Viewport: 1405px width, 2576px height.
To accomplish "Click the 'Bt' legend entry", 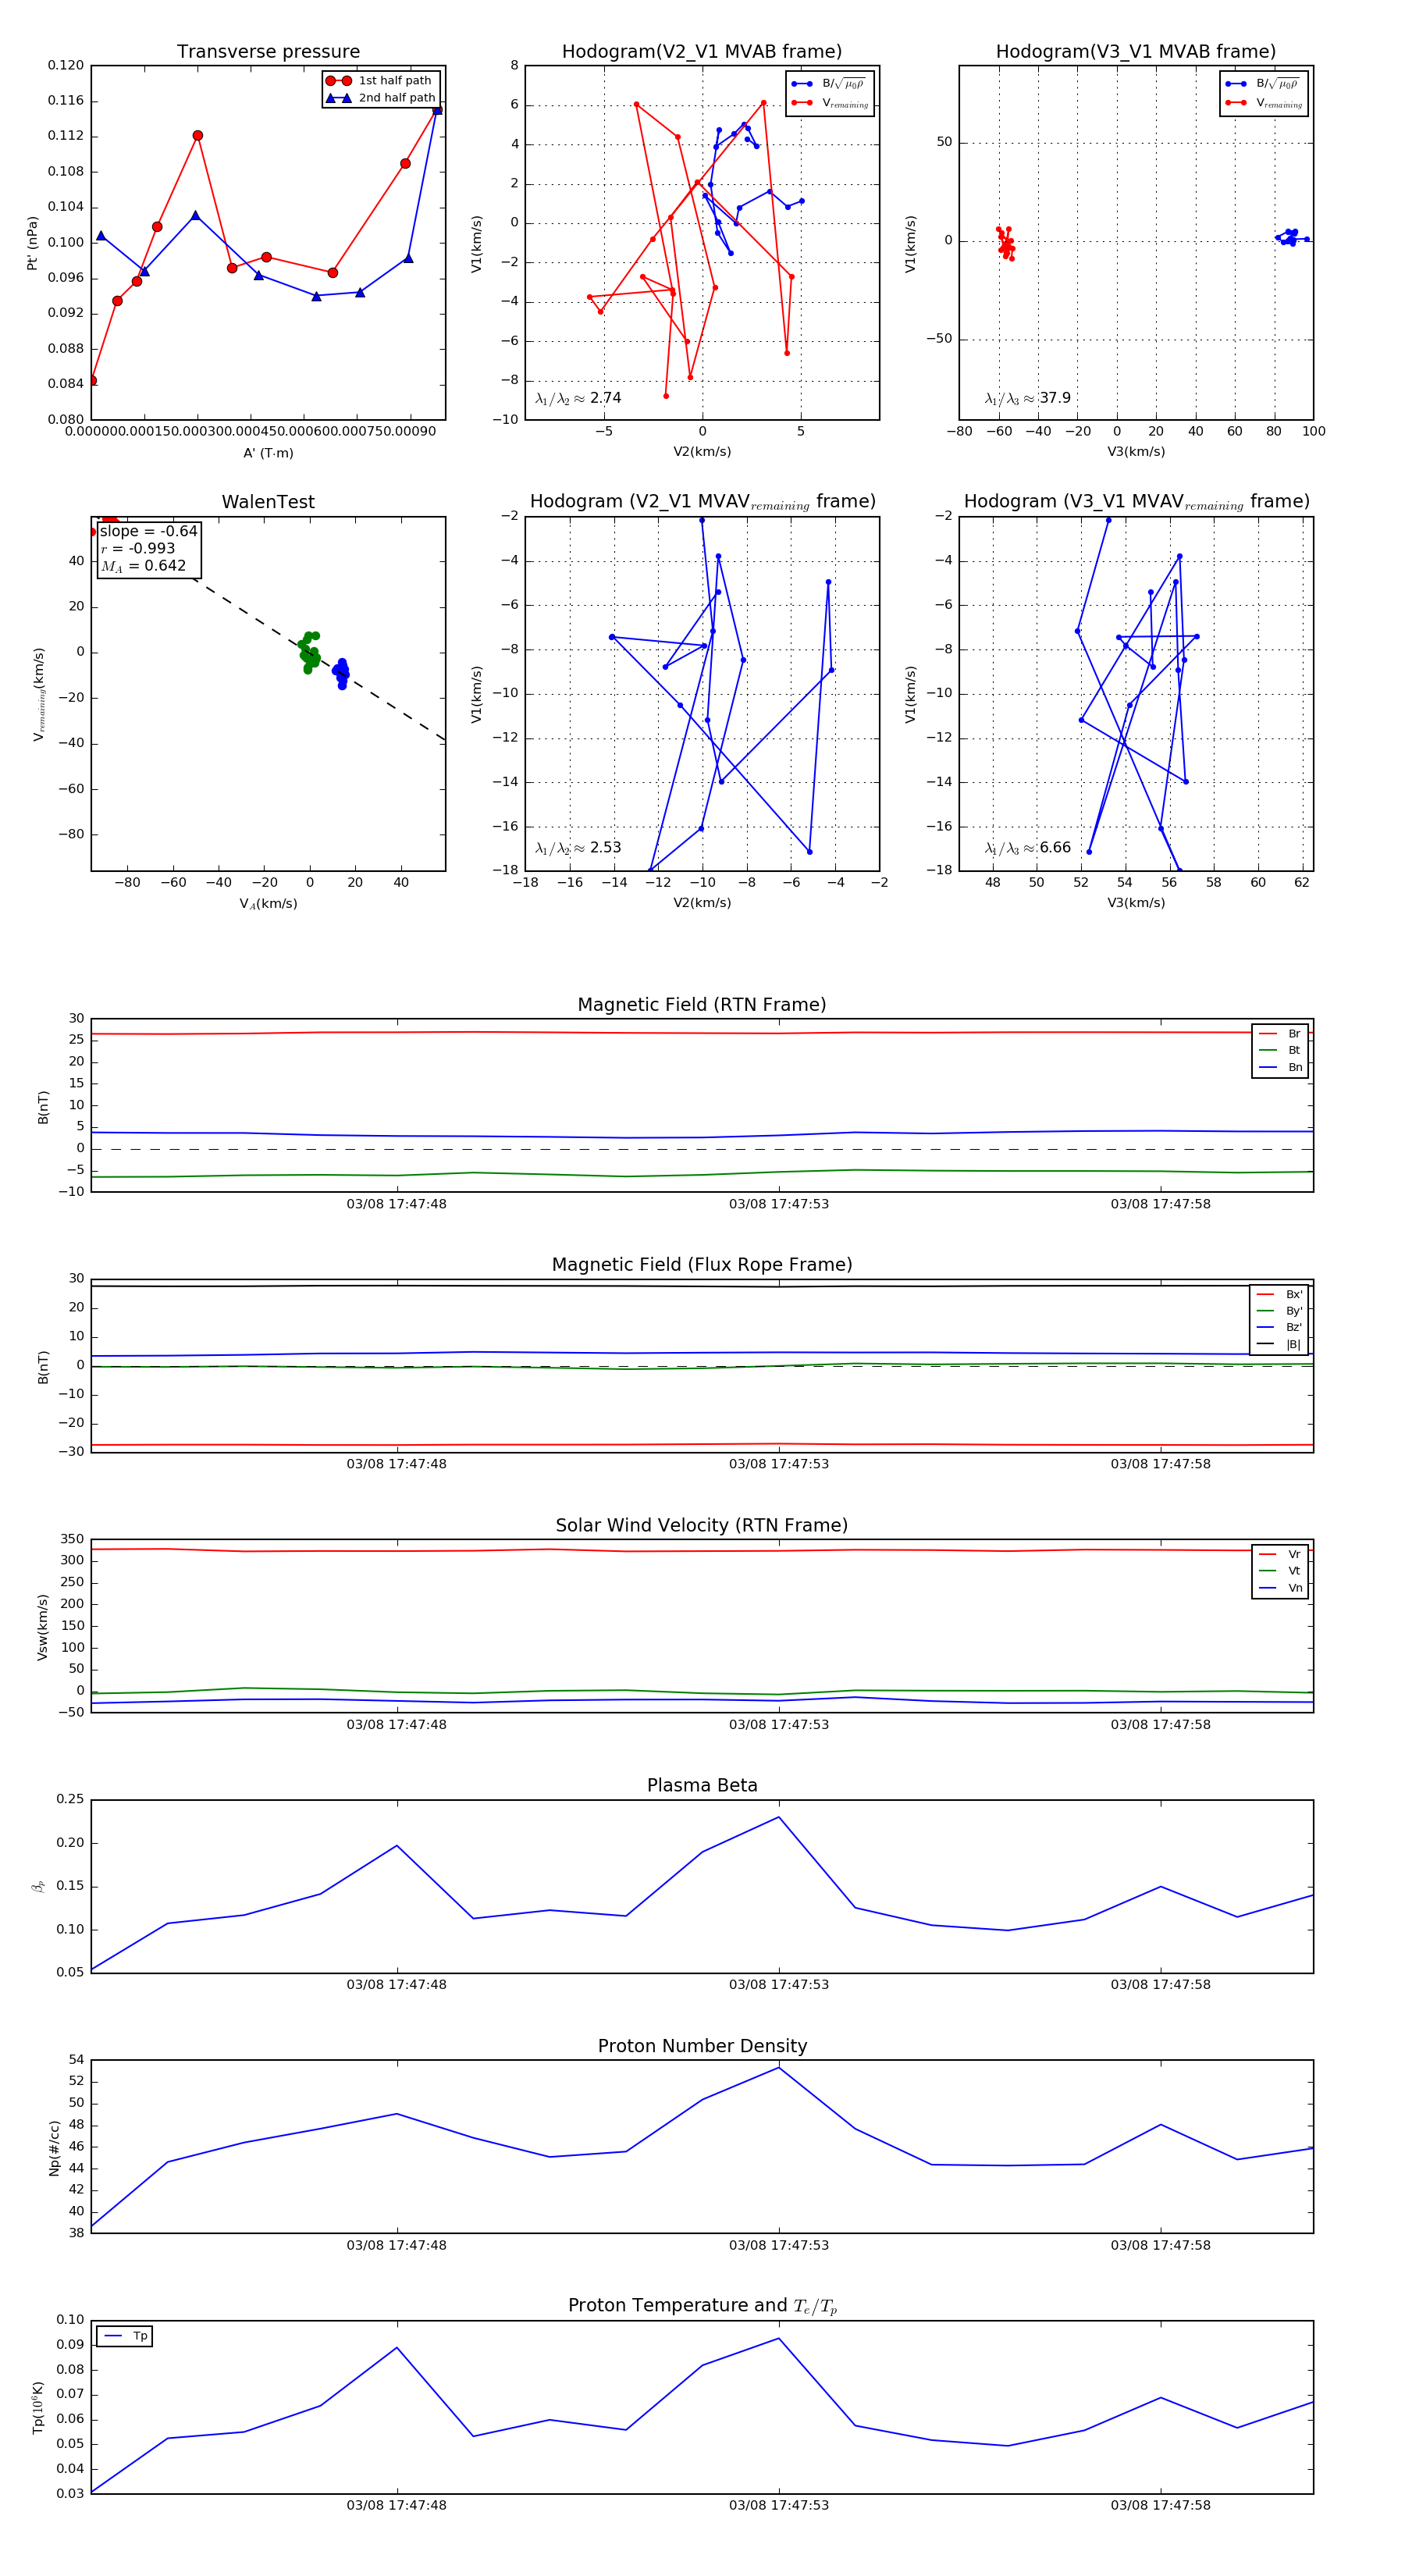I will [1281, 1050].
